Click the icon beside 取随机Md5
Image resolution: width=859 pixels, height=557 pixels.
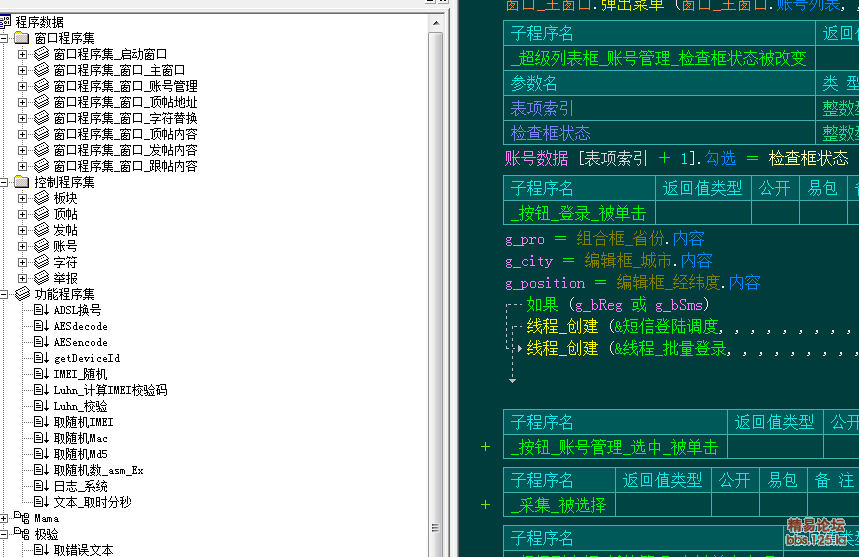click(41, 454)
